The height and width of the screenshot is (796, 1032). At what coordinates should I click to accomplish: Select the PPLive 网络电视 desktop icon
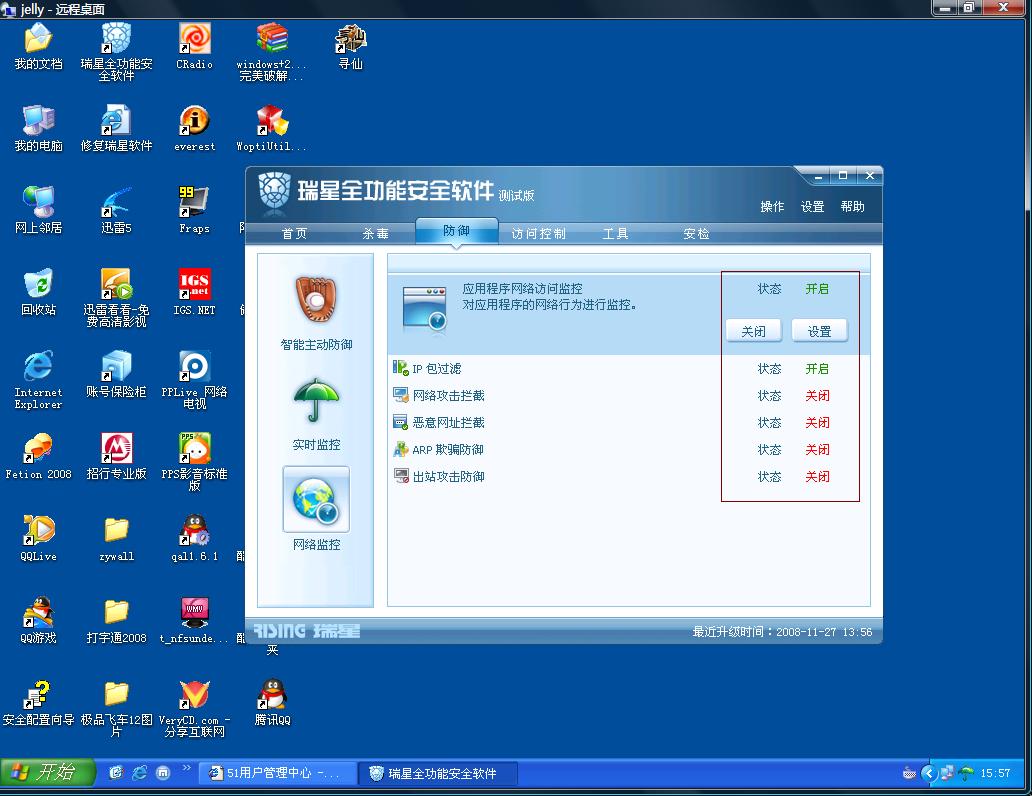(x=194, y=366)
